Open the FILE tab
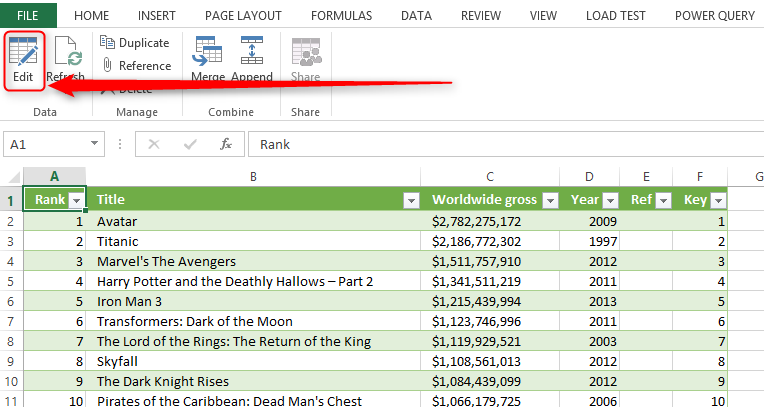The height and width of the screenshot is (407, 764). coord(28,15)
